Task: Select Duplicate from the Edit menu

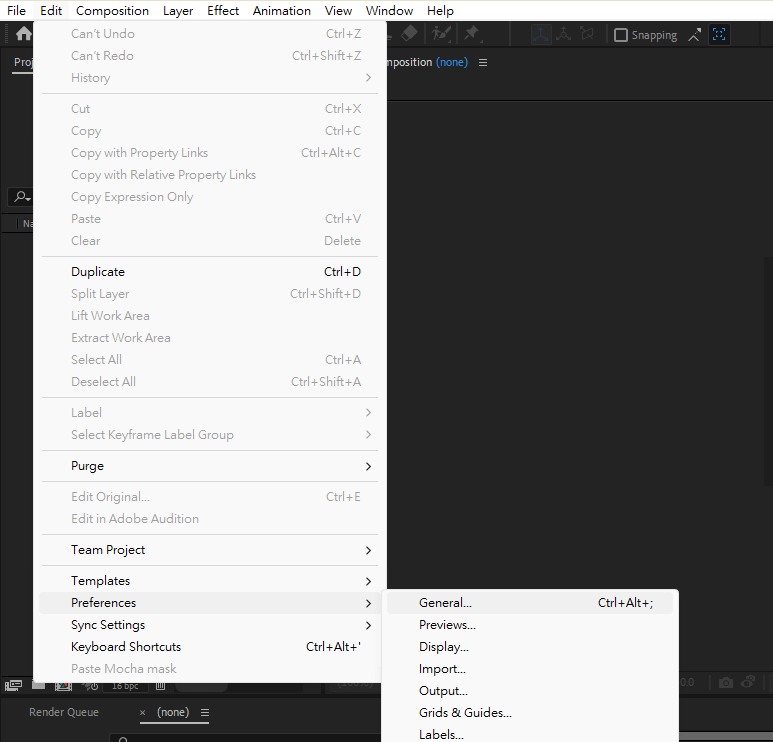Action: (98, 272)
